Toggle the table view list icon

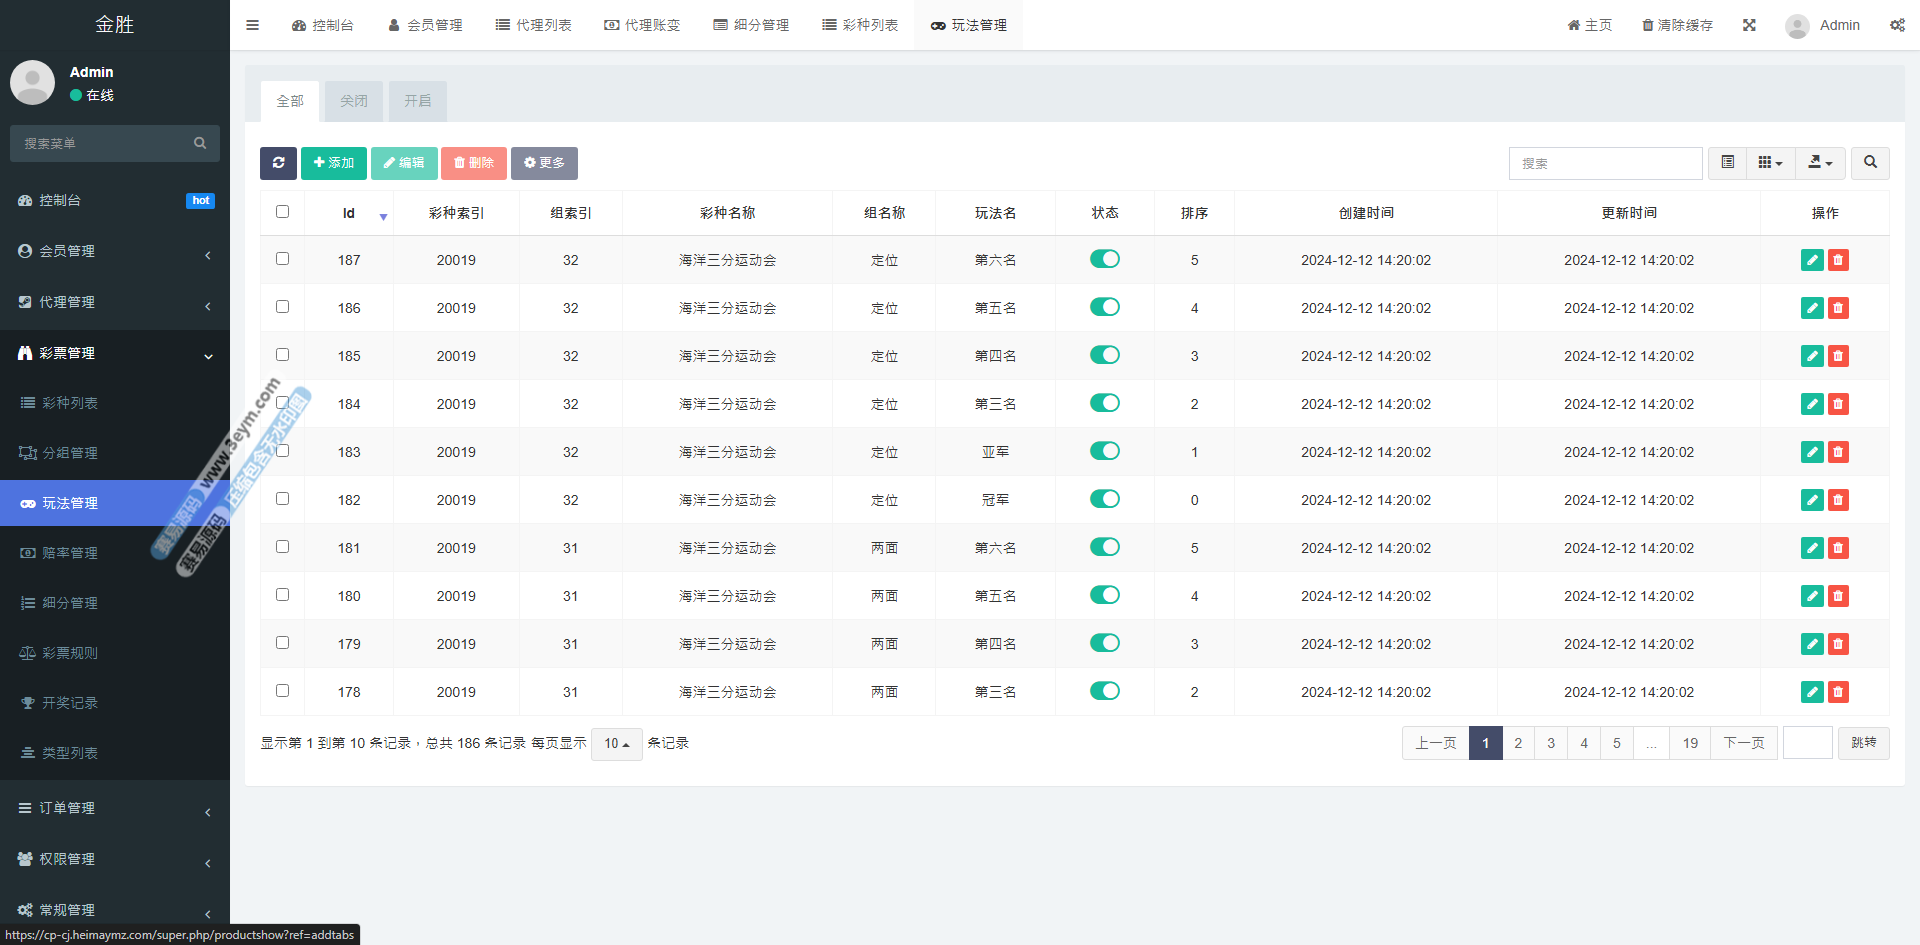pos(1727,163)
